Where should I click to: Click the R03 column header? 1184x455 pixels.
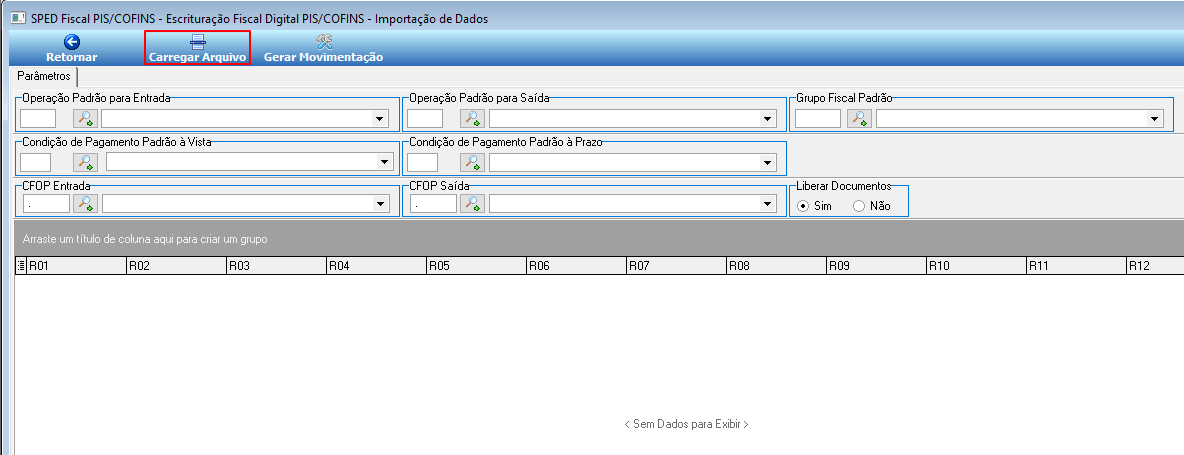click(x=276, y=266)
